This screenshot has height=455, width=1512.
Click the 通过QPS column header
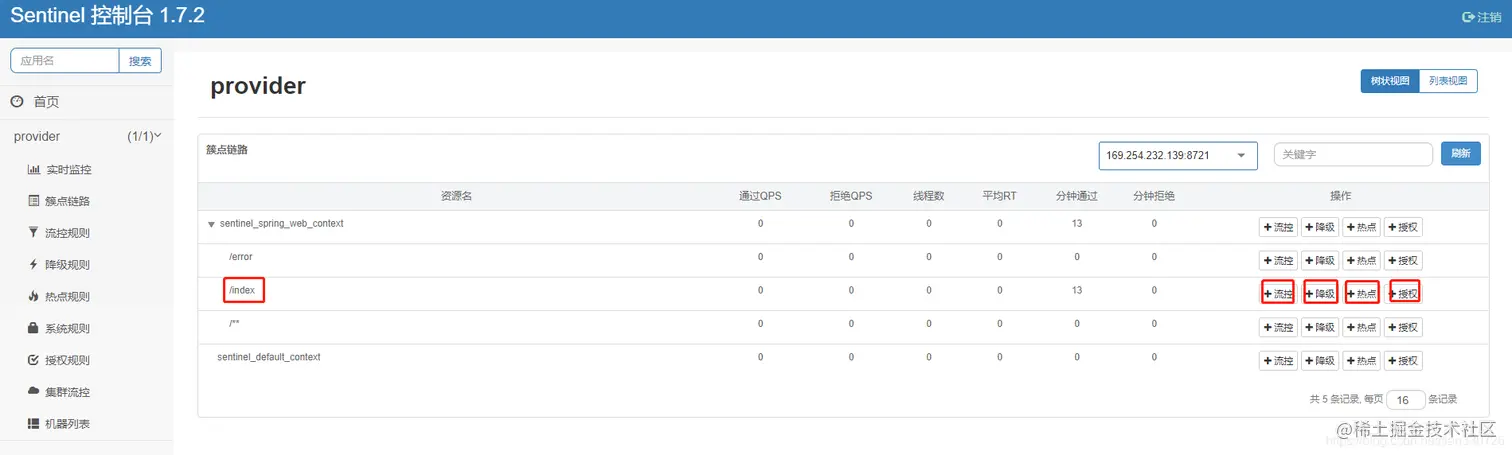point(760,196)
